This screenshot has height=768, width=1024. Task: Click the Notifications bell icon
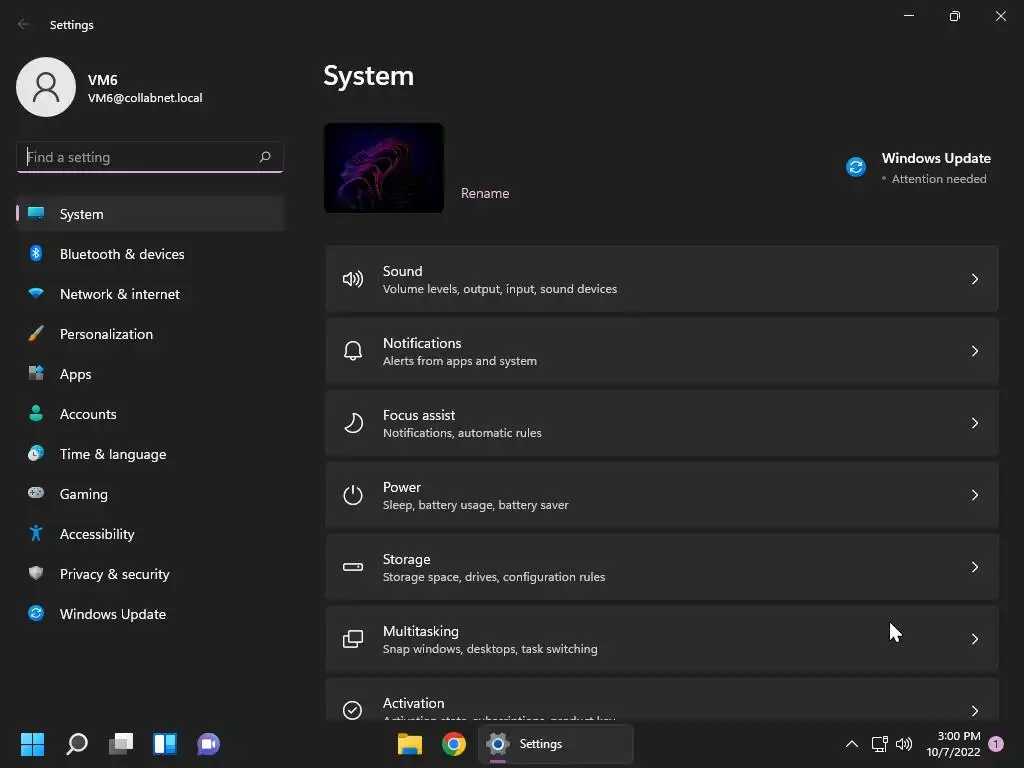353,351
